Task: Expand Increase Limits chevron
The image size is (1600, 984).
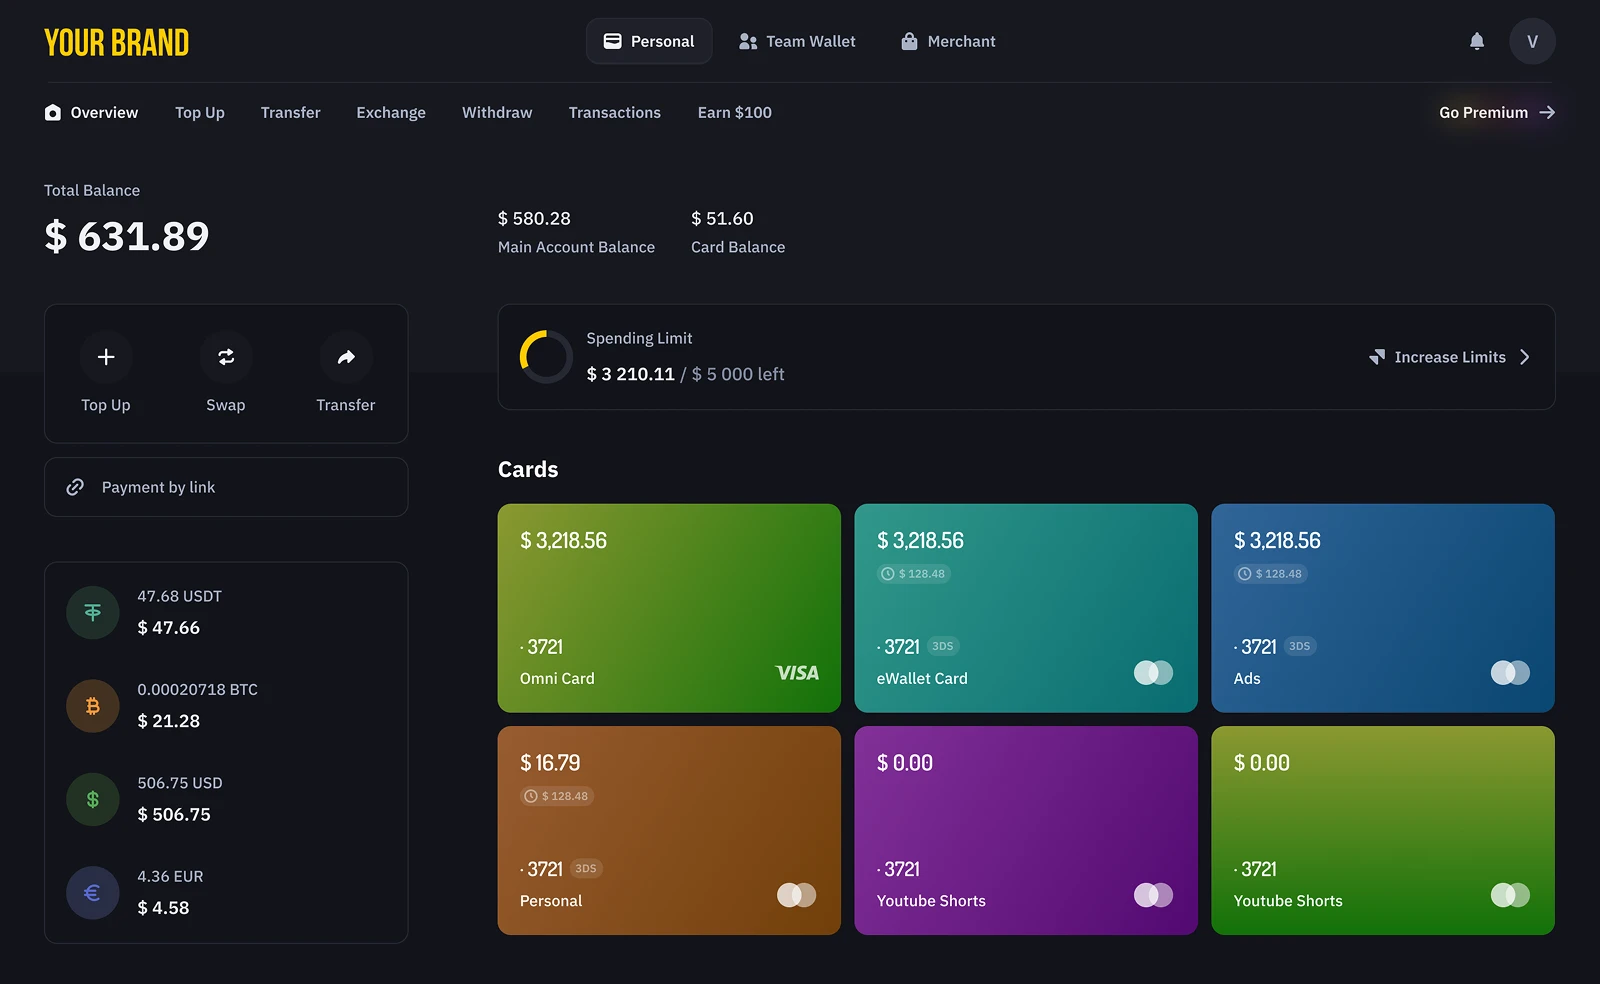Action: (1524, 357)
